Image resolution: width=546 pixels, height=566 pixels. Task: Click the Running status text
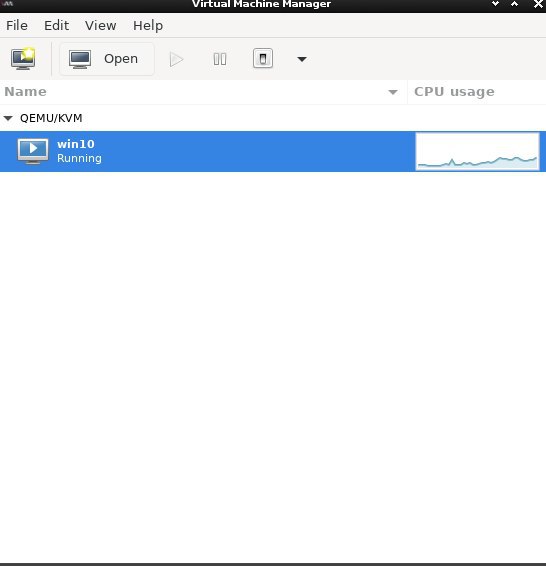pos(79,158)
